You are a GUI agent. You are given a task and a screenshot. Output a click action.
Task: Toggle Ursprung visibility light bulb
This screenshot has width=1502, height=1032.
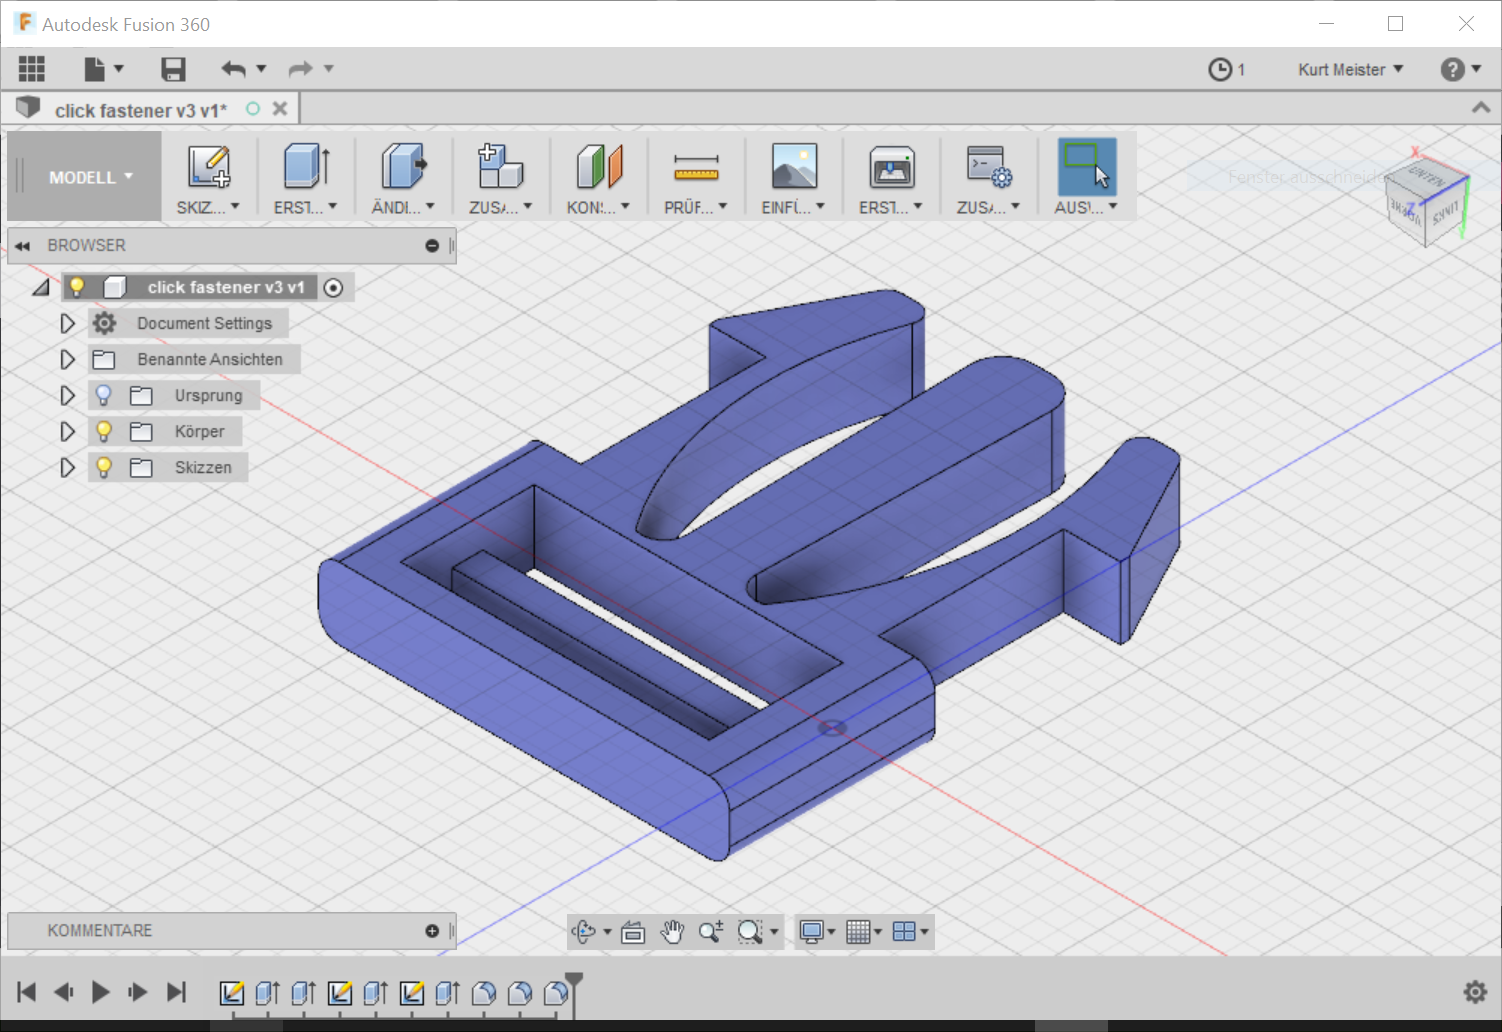pos(103,396)
